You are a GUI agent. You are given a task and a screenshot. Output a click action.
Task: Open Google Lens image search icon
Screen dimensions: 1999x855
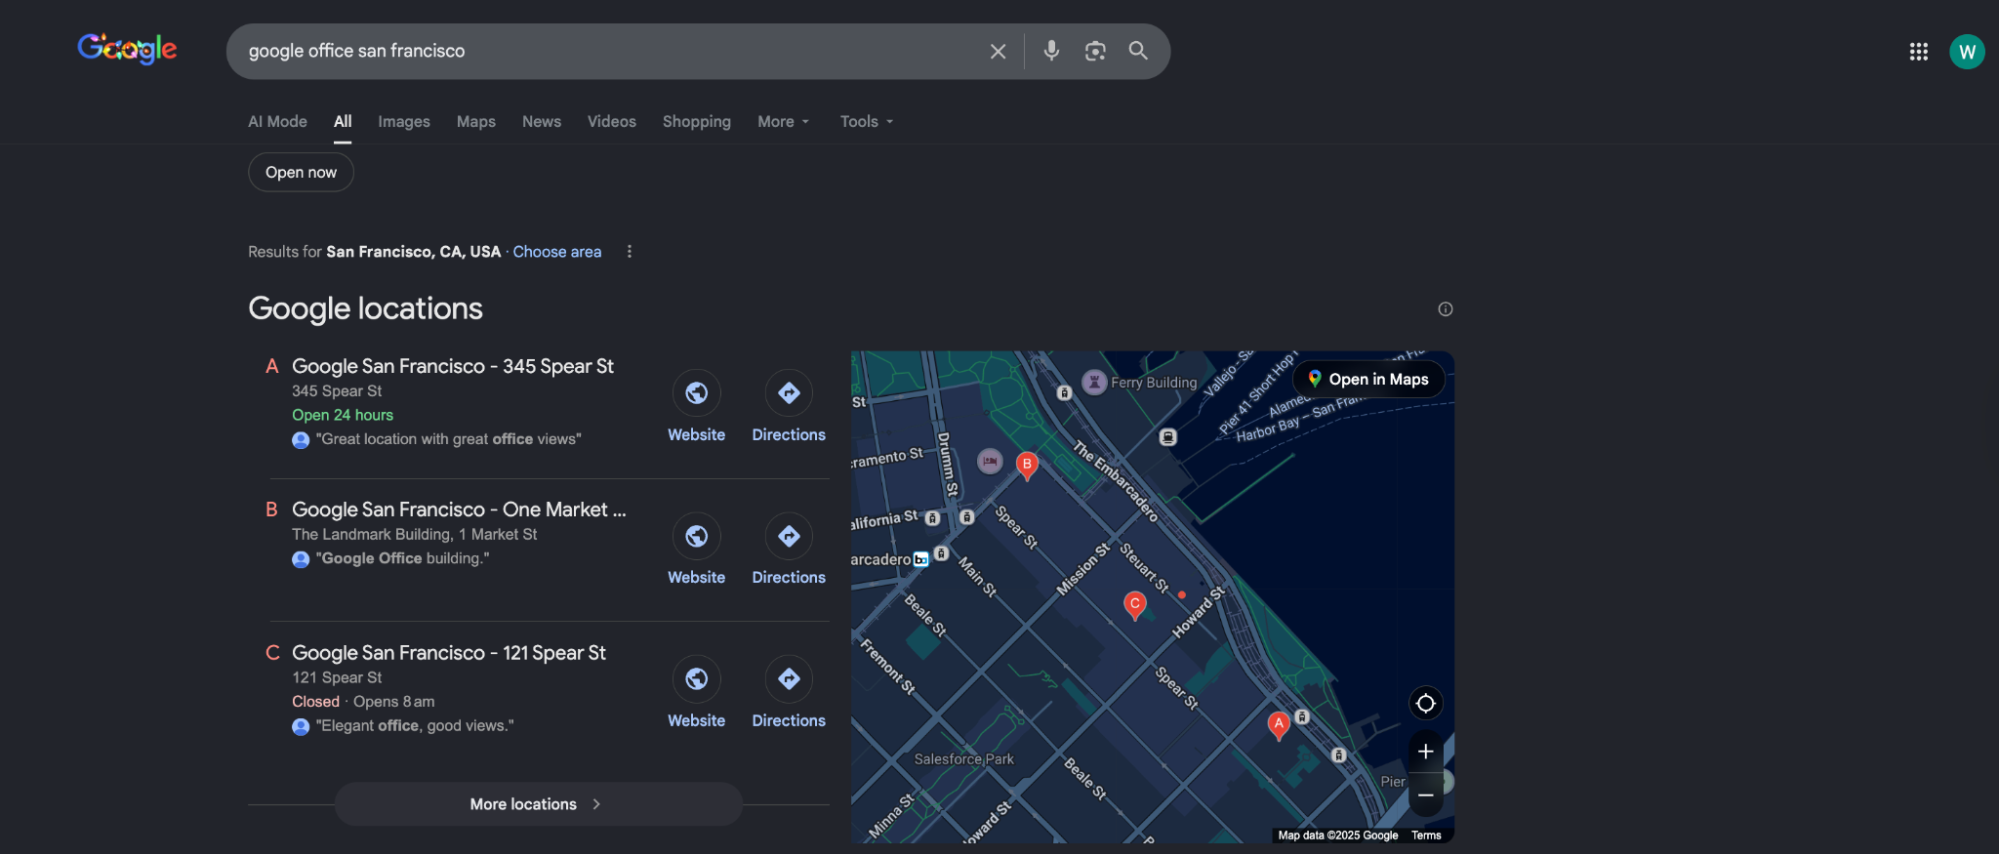click(1095, 51)
